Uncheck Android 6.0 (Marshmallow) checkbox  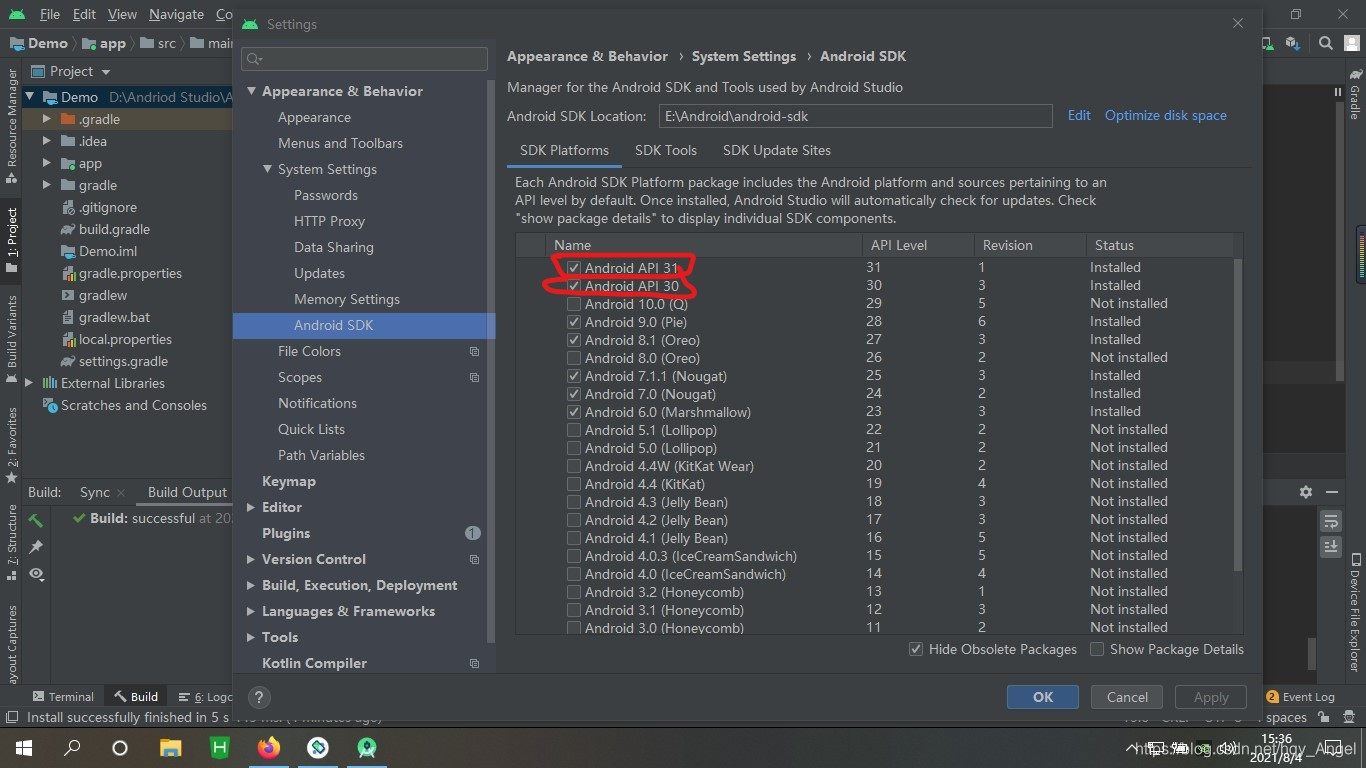tap(574, 412)
